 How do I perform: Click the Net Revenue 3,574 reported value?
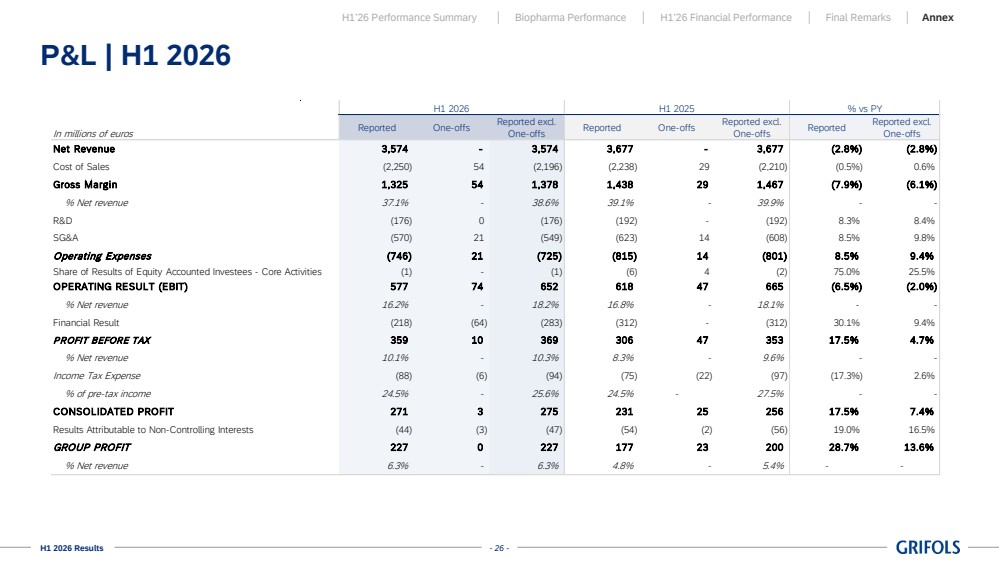coord(394,149)
